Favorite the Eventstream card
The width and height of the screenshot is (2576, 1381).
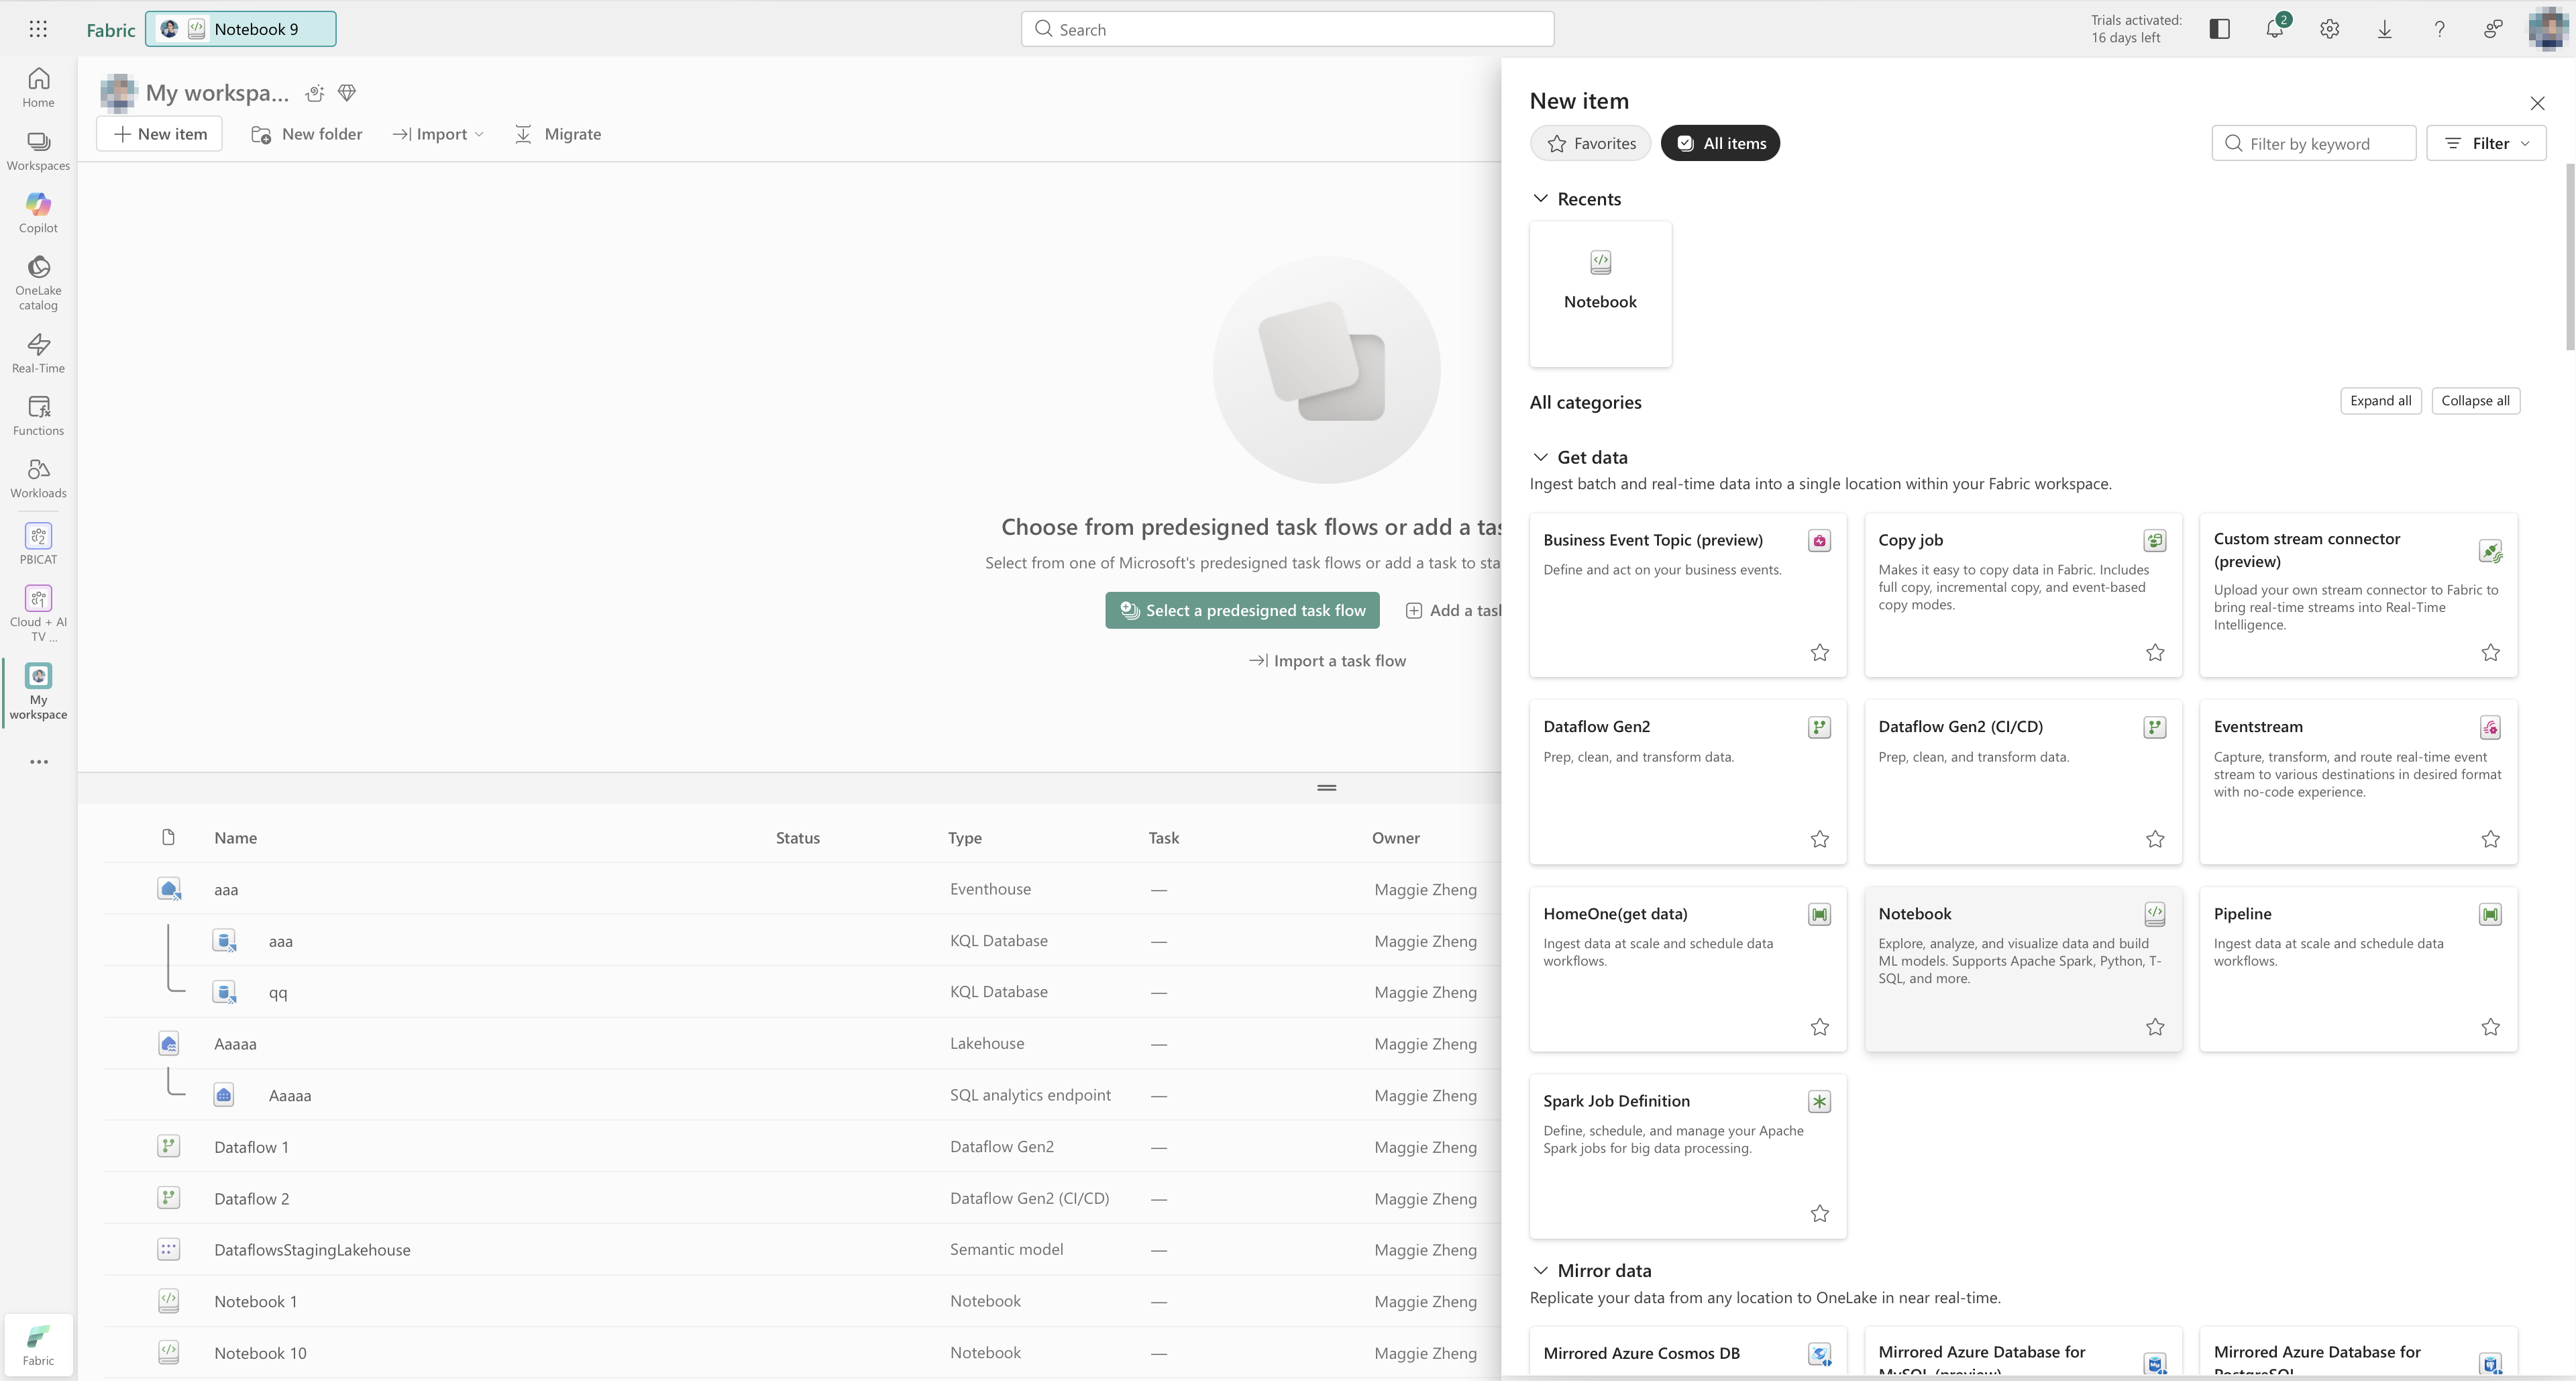[x=2490, y=839]
